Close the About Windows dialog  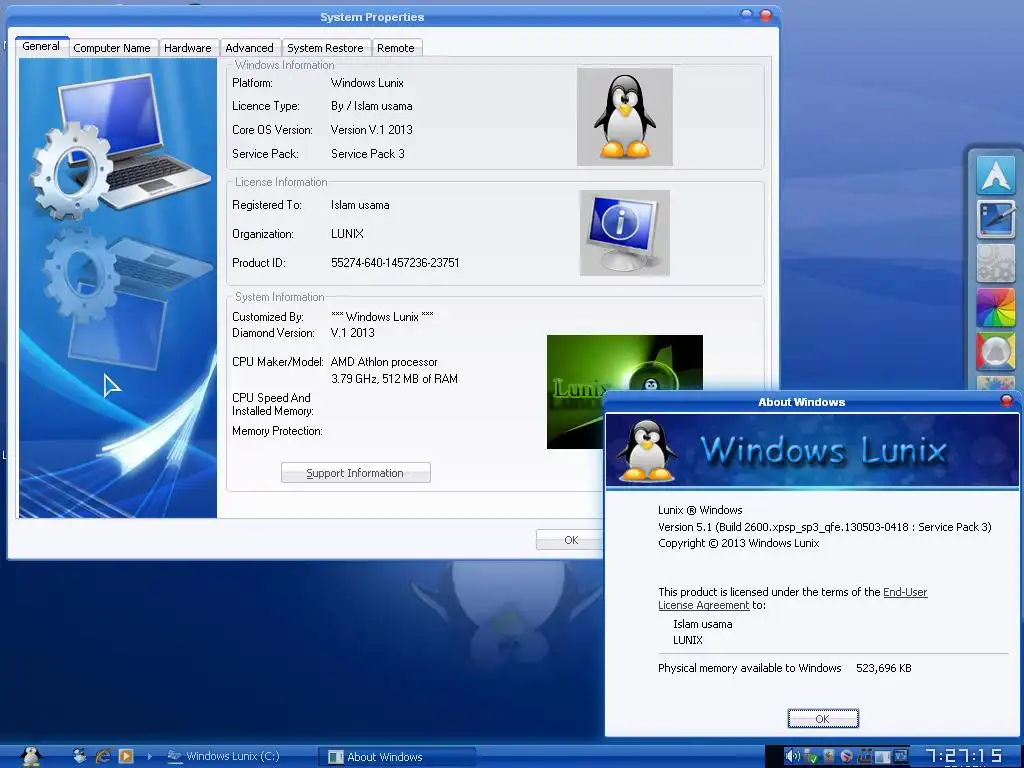[x=1006, y=400]
